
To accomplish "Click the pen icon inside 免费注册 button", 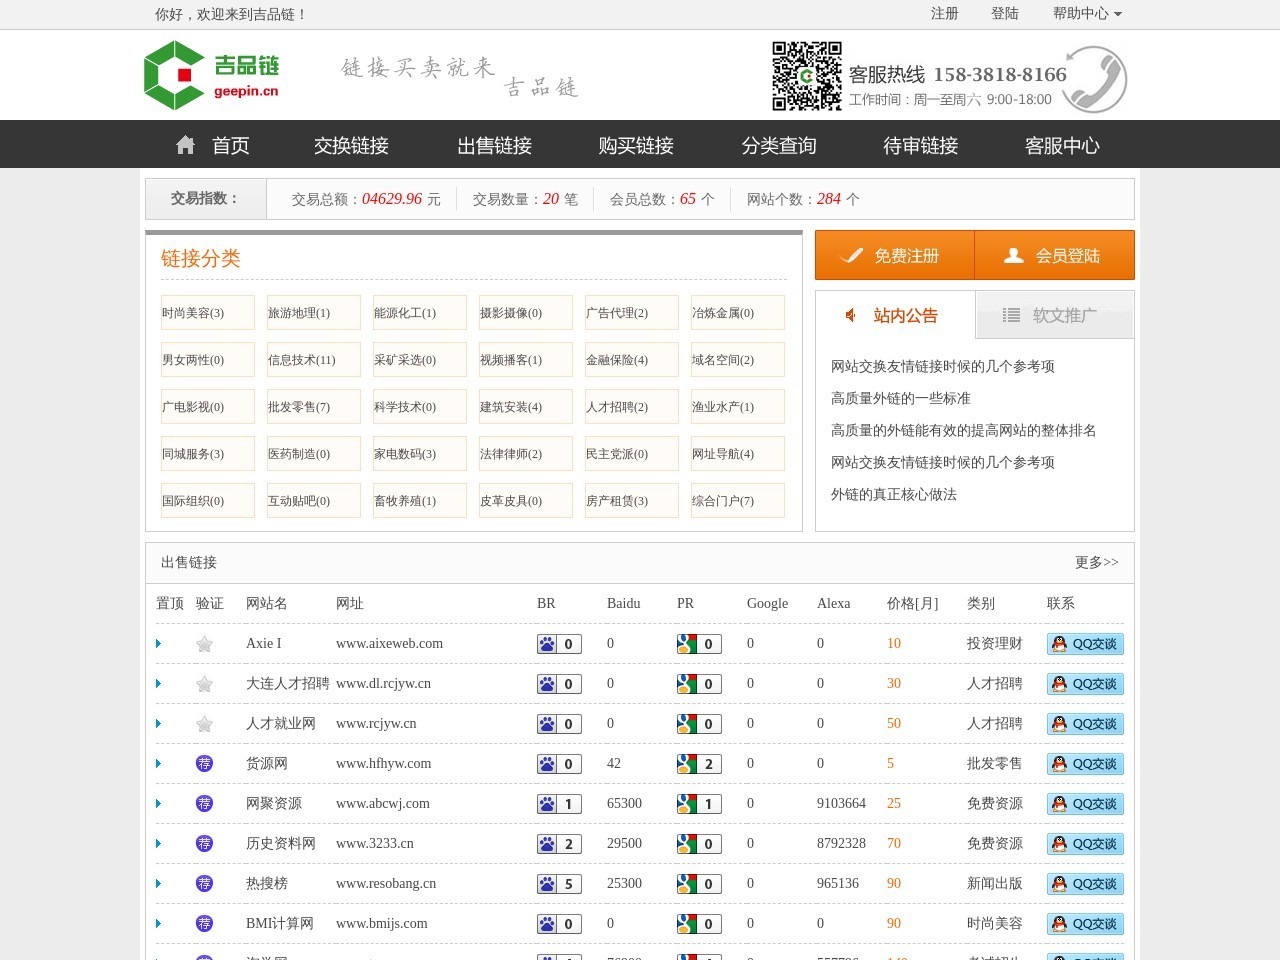I will (x=855, y=255).
